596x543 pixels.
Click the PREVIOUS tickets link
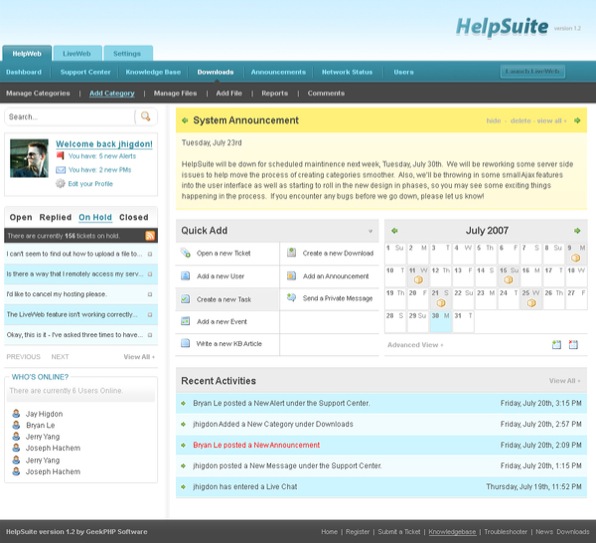tap(23, 357)
